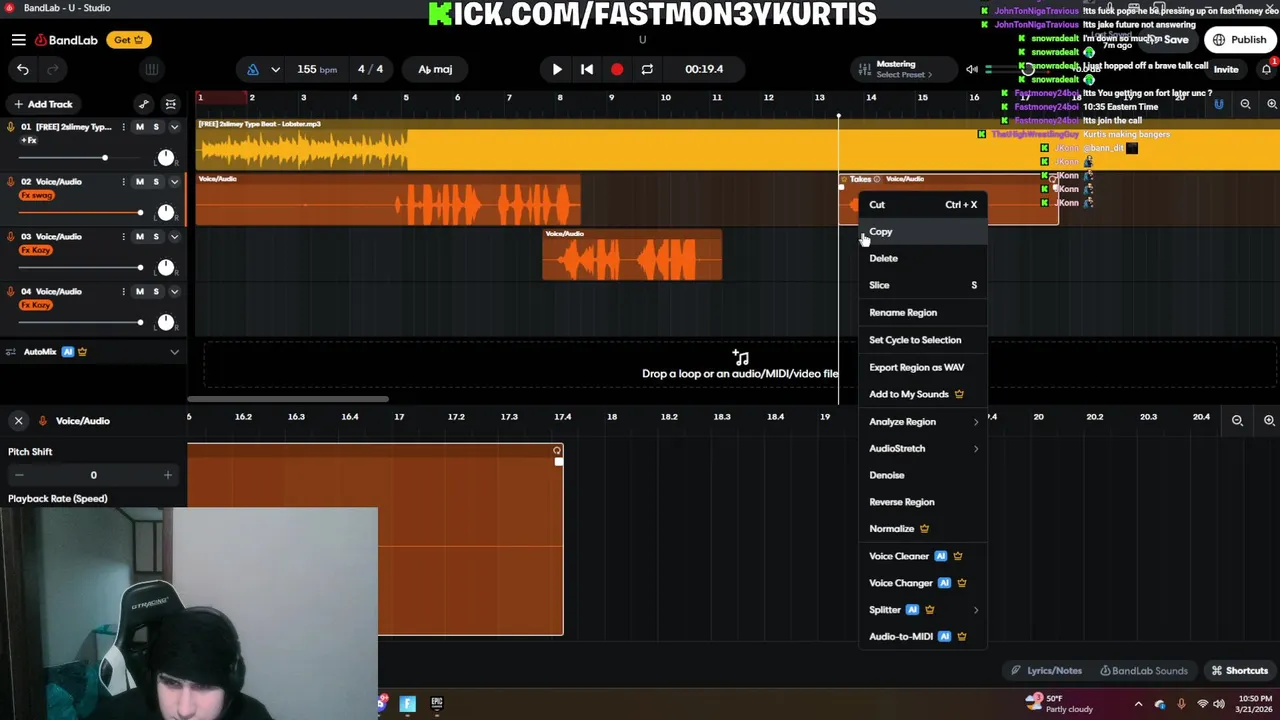Viewport: 1280px width, 720px height.
Task: Adjust the track 02 pan knob
Action: click(166, 212)
